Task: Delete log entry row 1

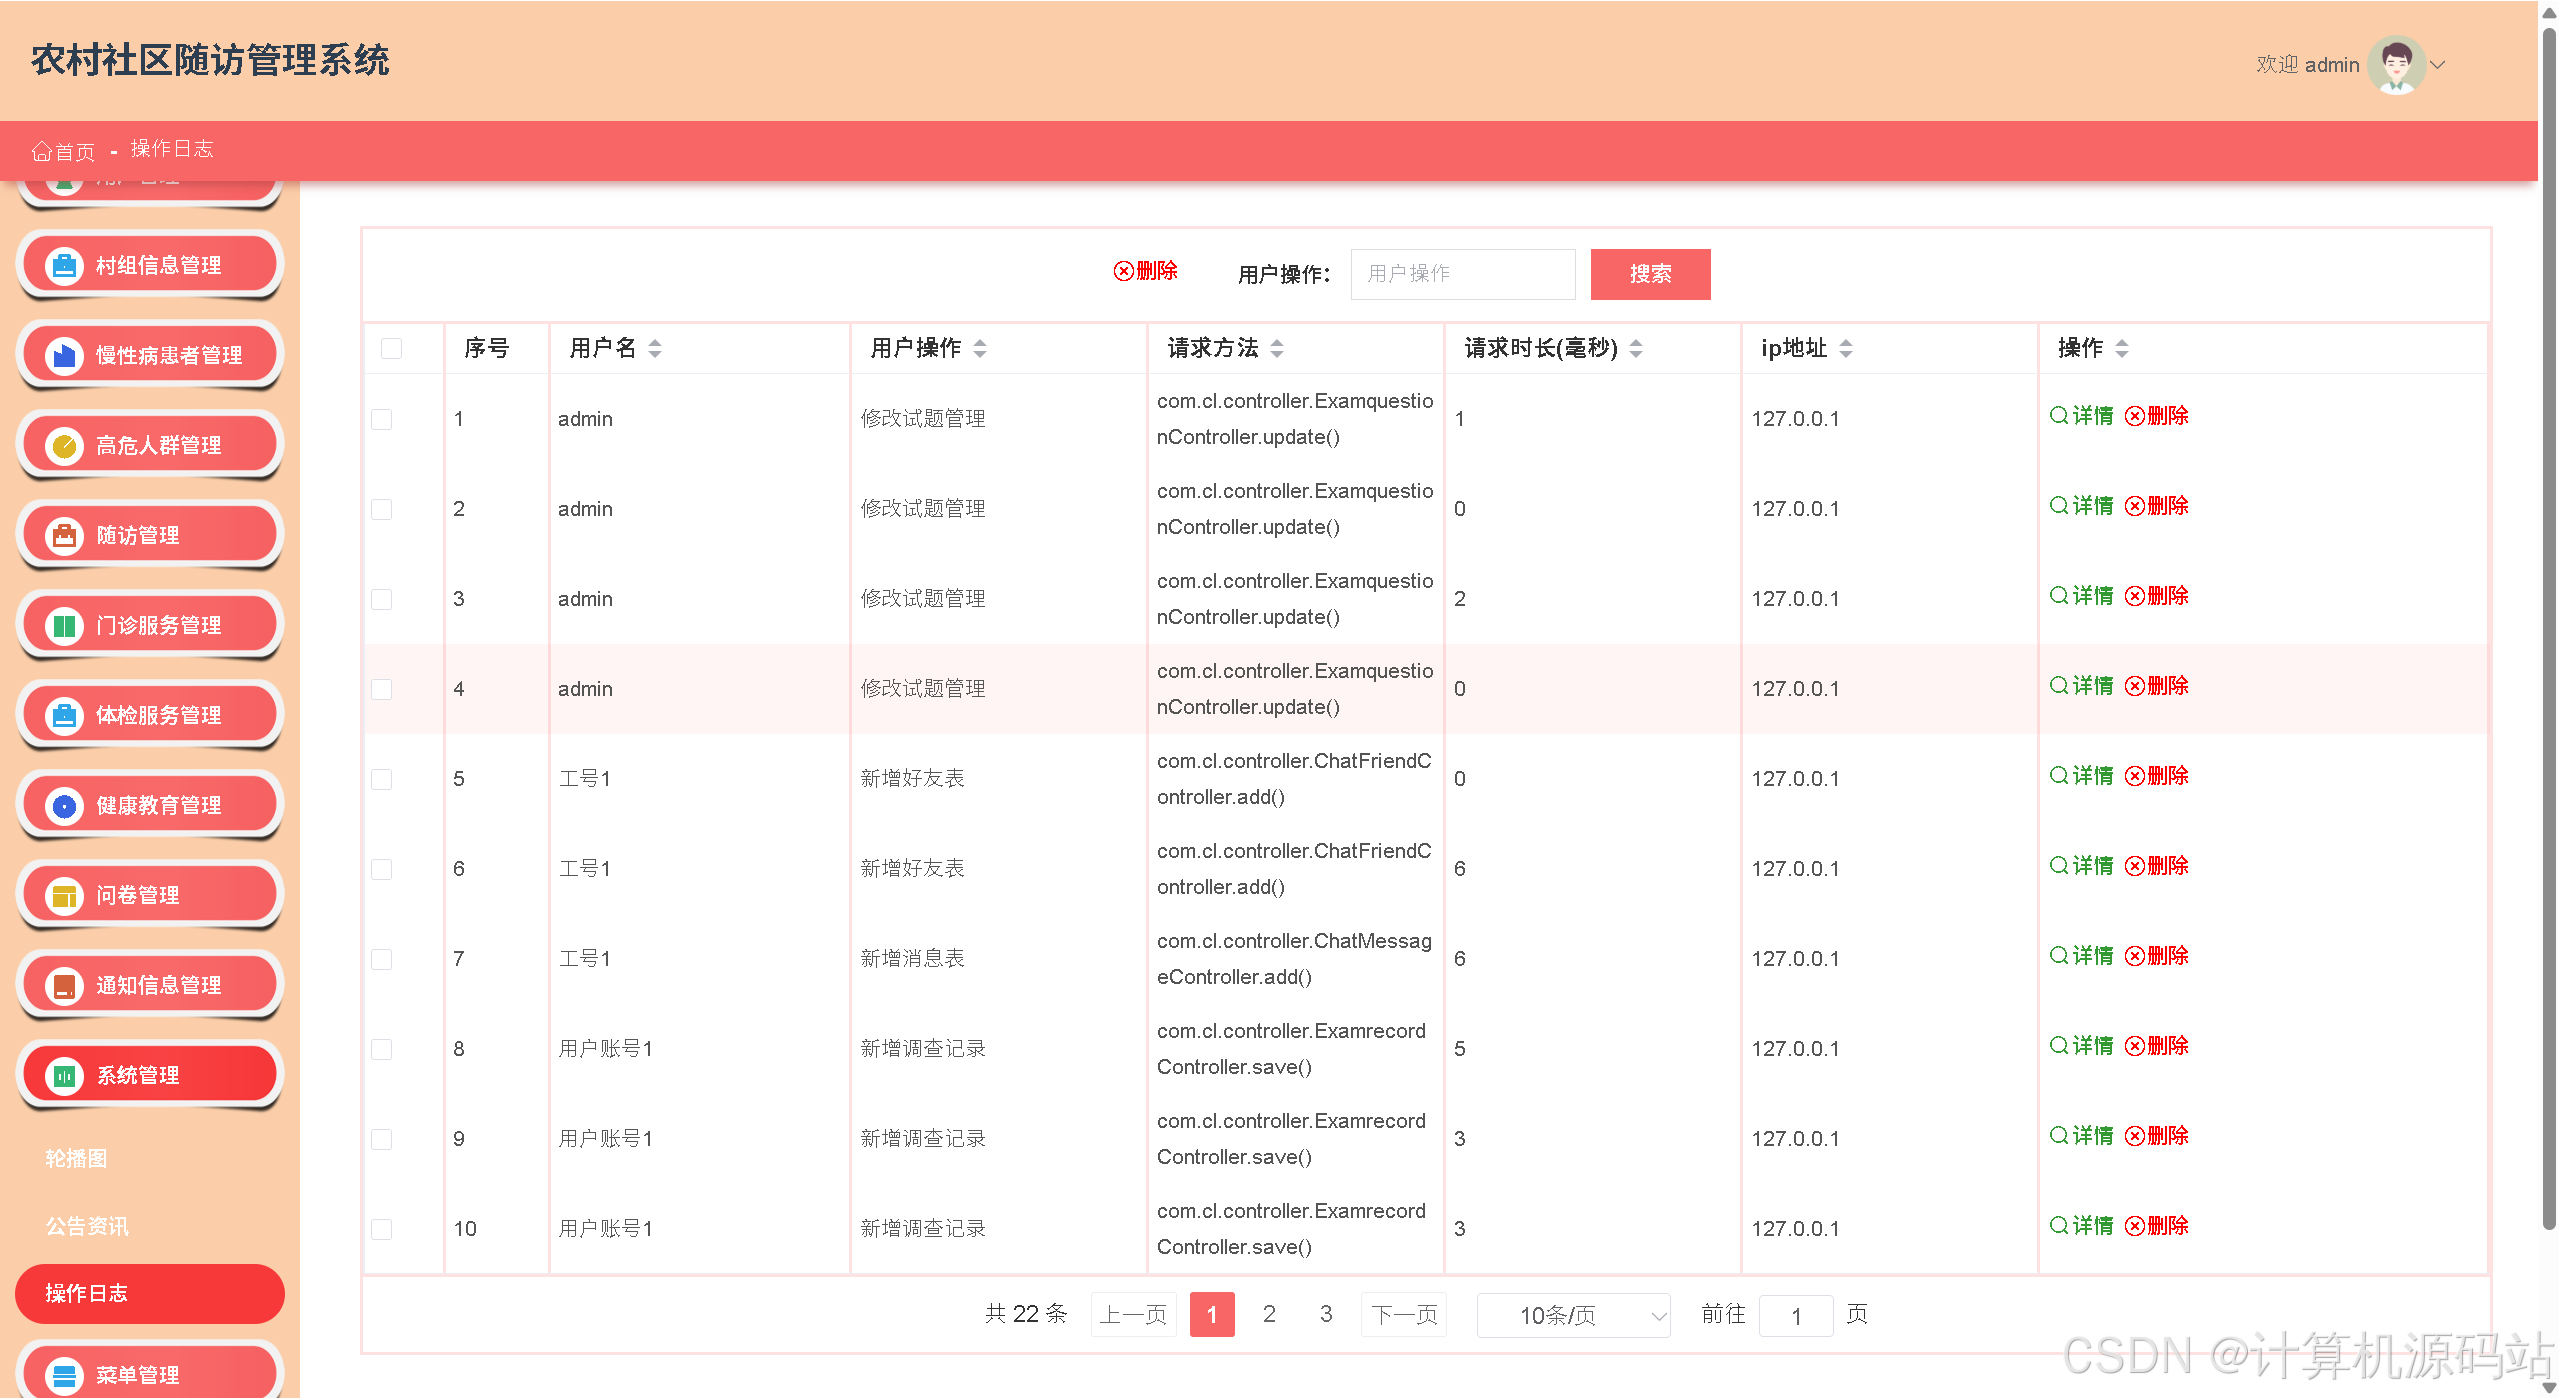Action: tap(2156, 416)
